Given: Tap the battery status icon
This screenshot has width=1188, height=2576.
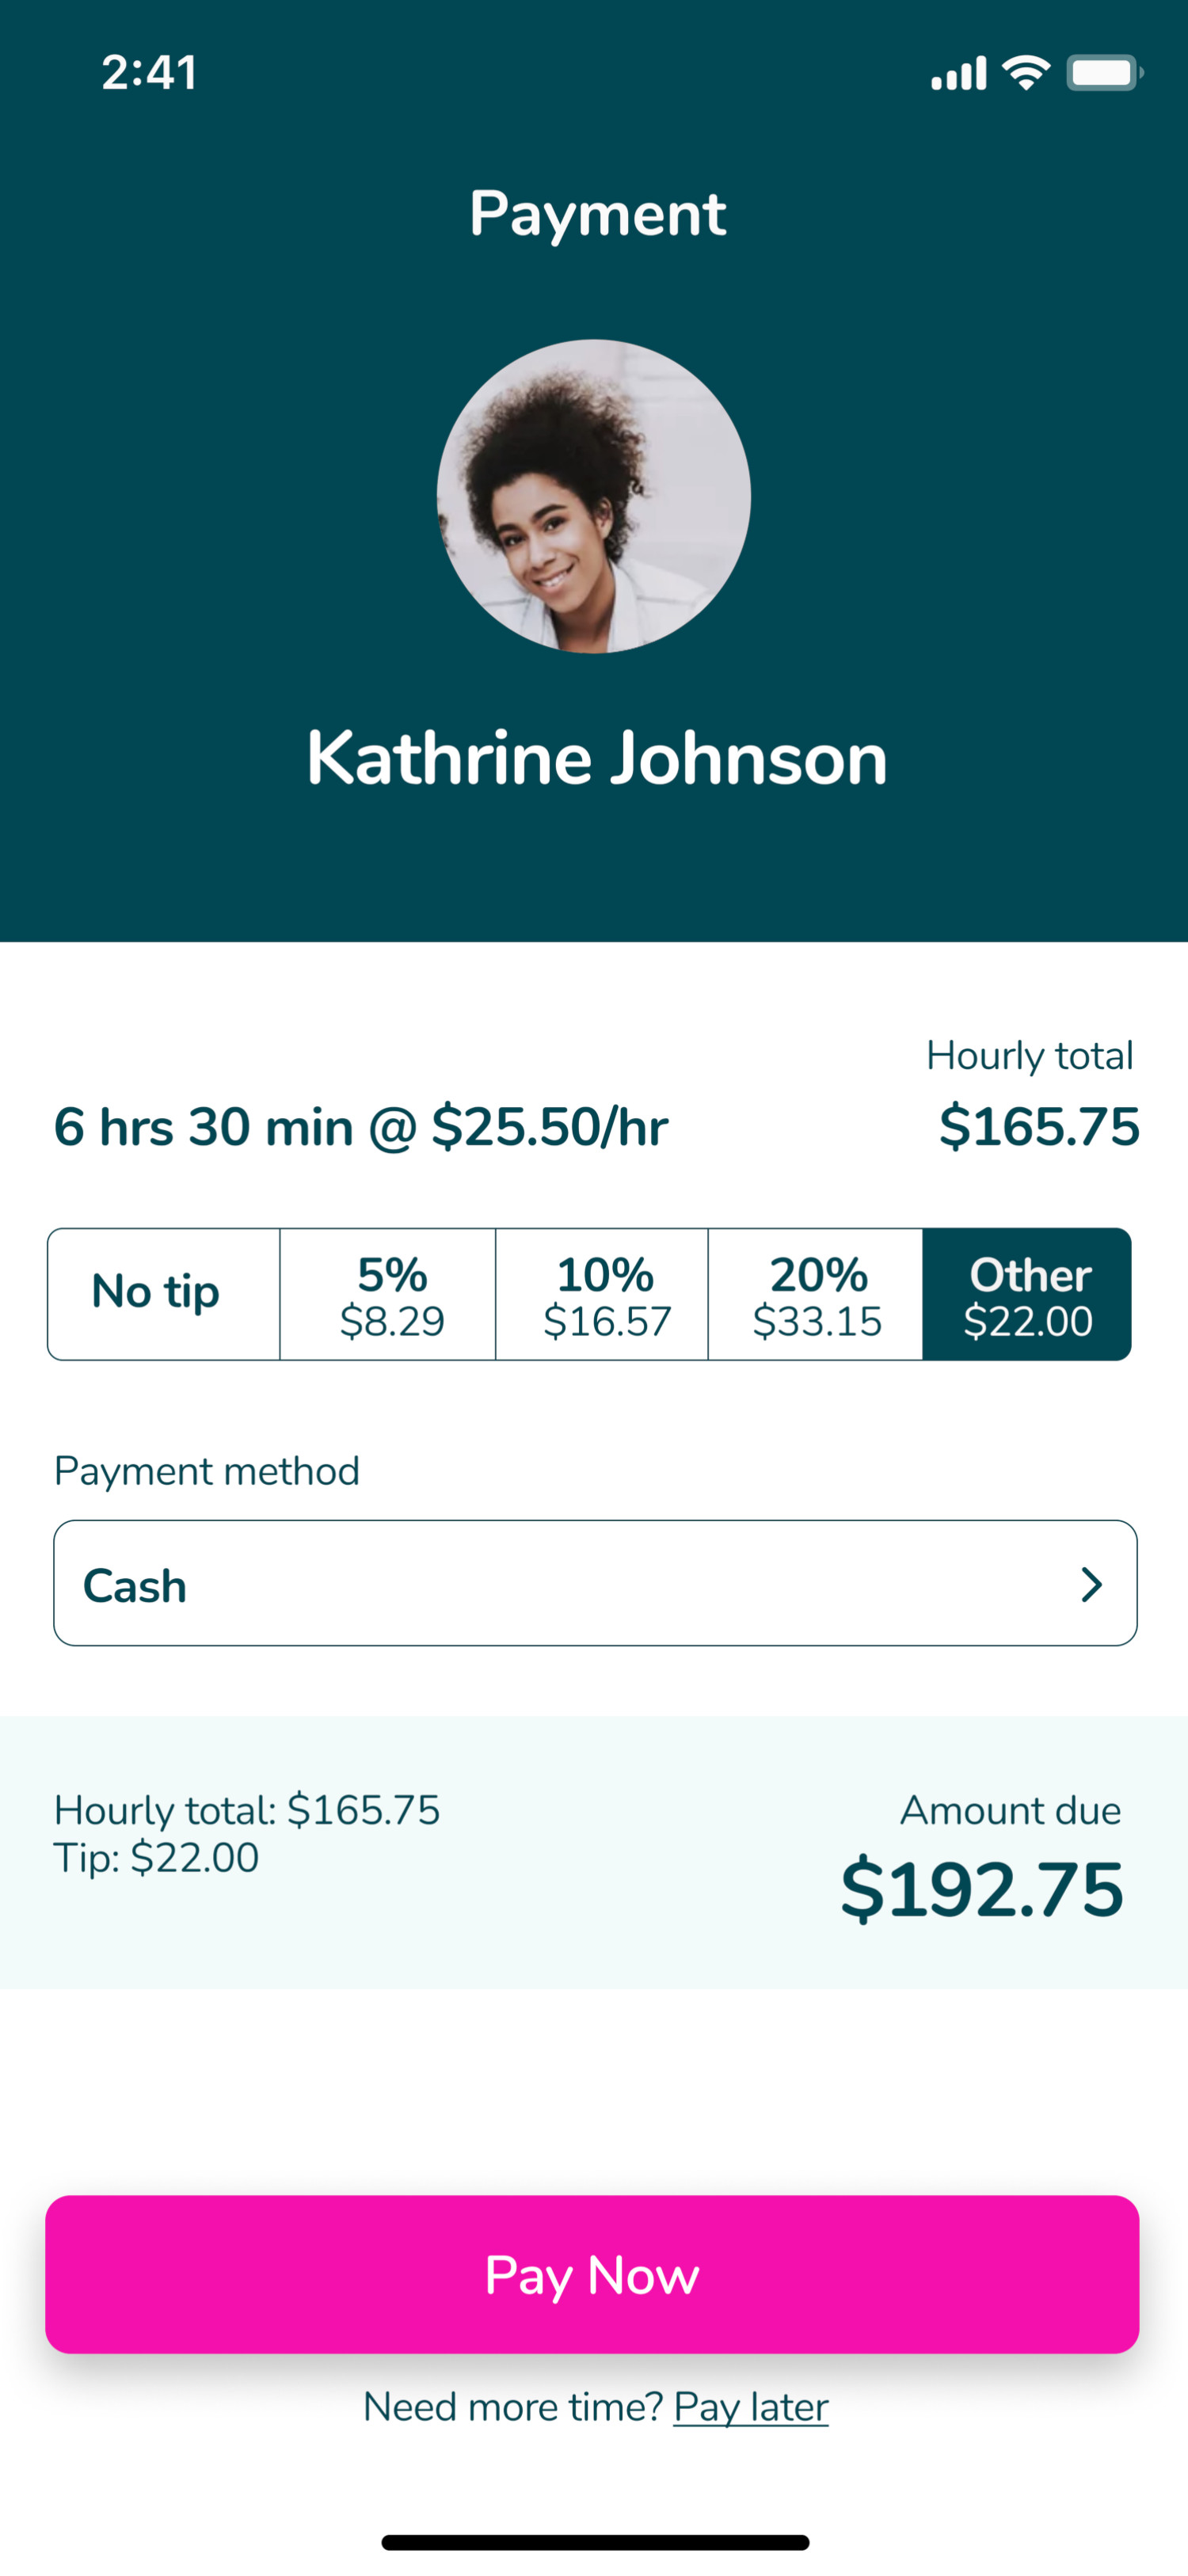Looking at the screenshot, I should pos(1103,73).
